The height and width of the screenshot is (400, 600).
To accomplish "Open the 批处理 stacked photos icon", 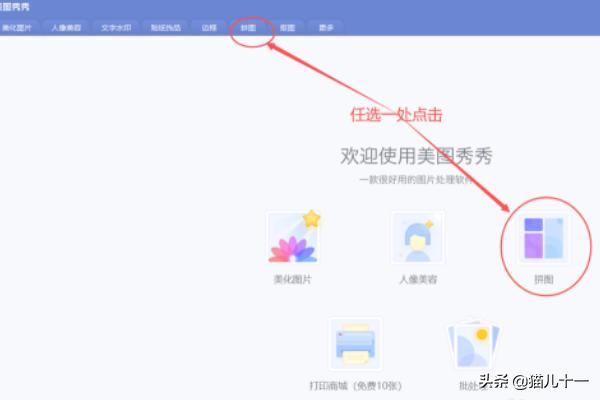I will (x=474, y=345).
